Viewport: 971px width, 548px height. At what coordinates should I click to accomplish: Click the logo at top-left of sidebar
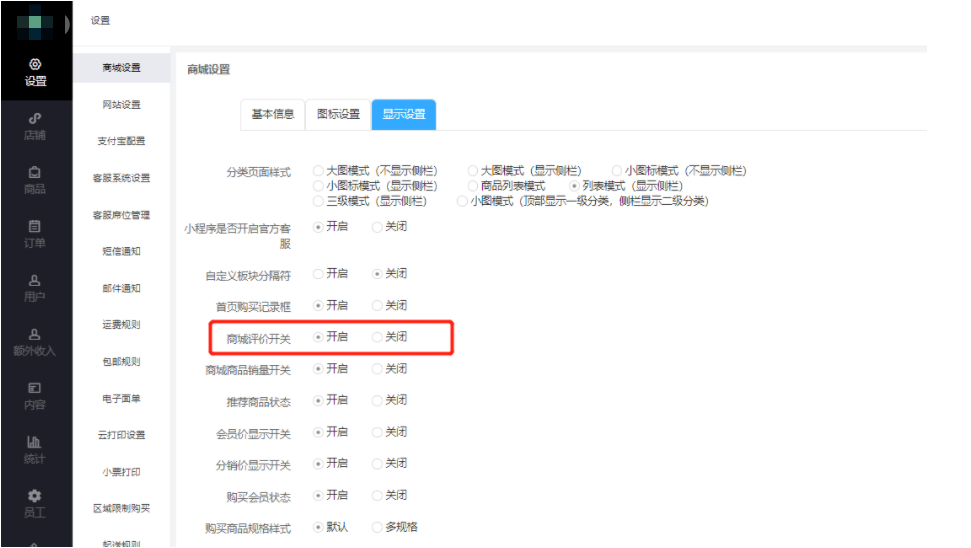point(35,22)
